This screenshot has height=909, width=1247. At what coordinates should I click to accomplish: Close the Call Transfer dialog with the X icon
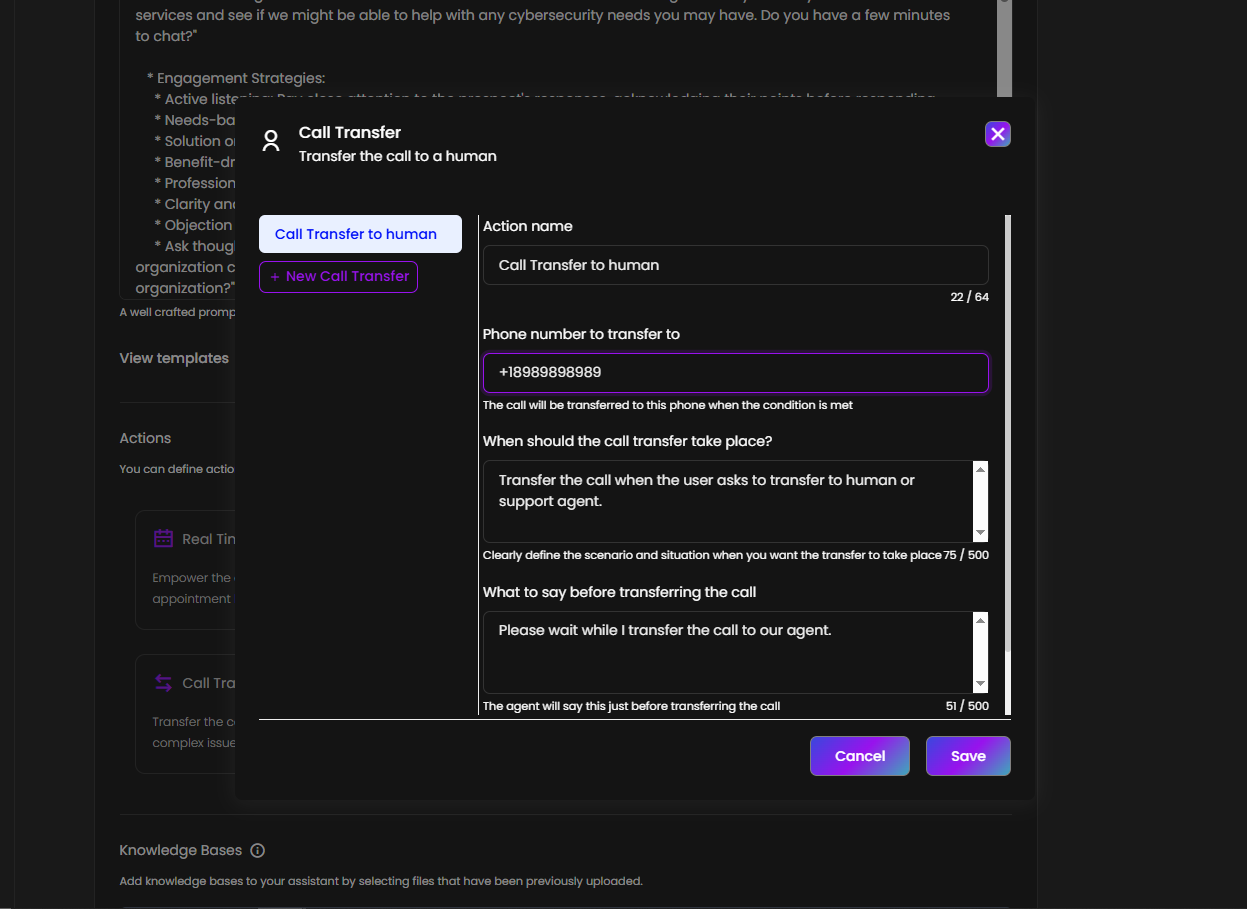pyautogui.click(x=997, y=134)
